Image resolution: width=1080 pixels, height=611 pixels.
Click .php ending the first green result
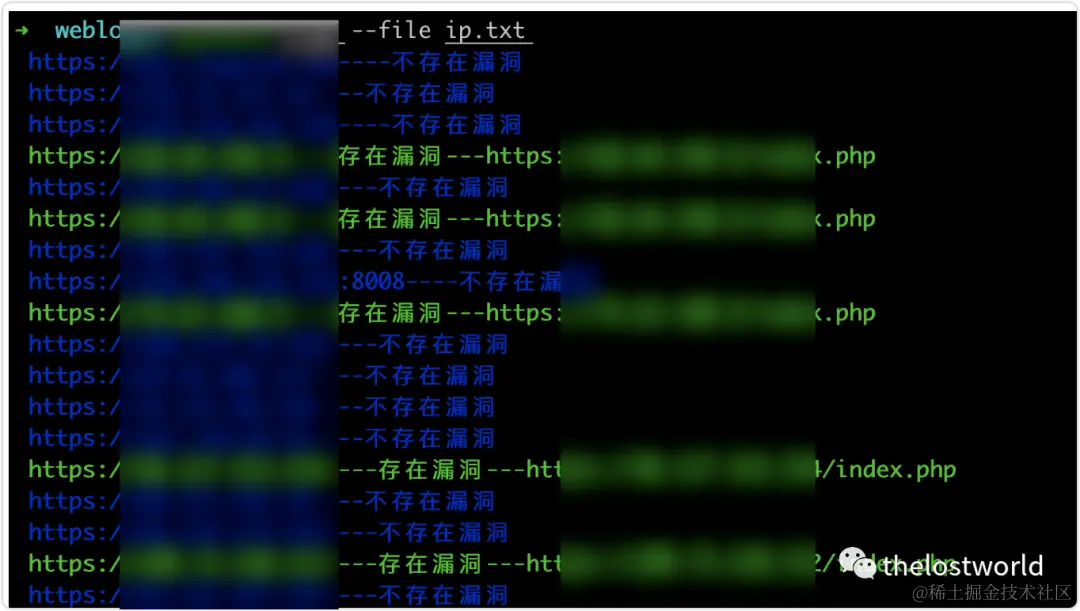(849, 156)
